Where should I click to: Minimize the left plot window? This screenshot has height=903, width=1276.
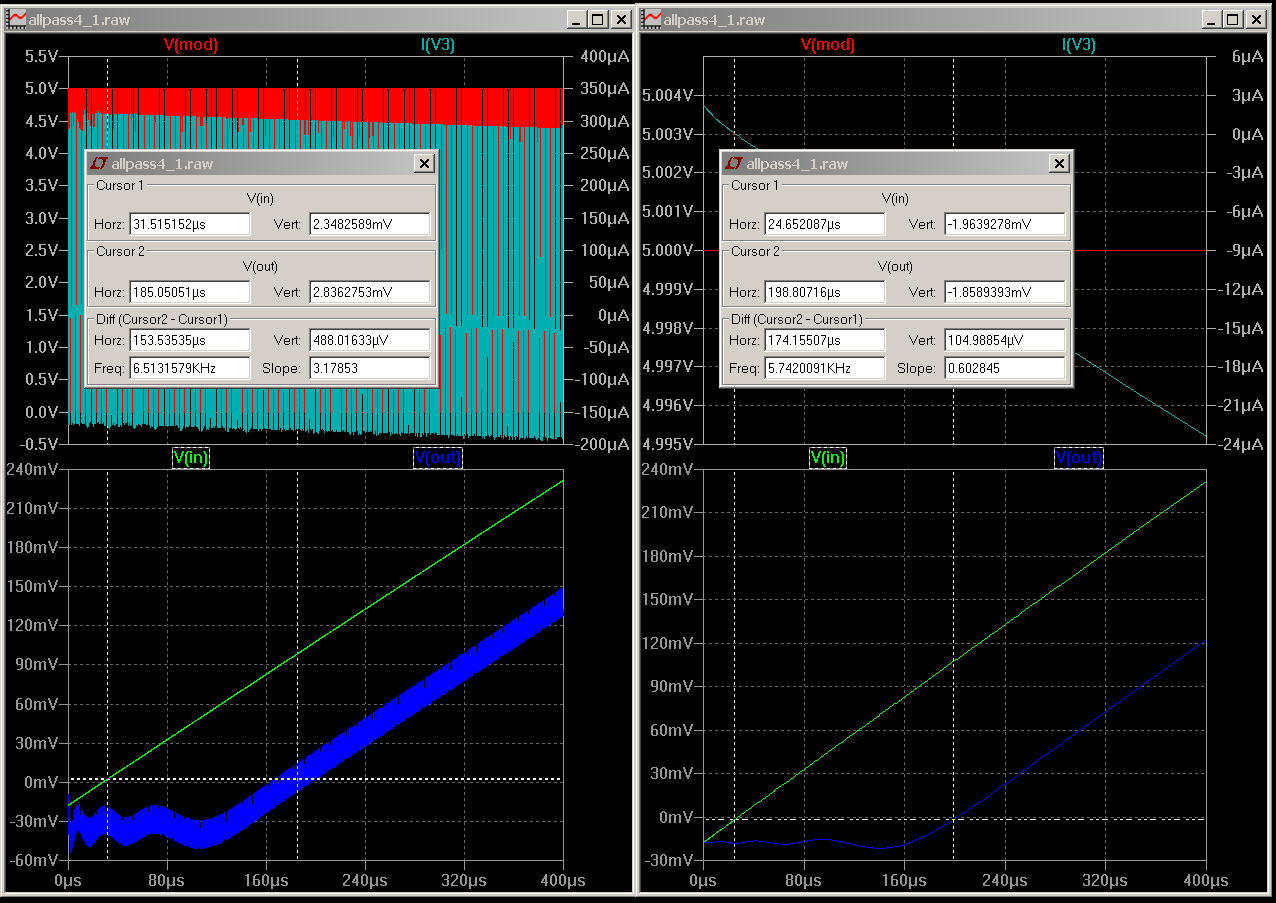[576, 19]
